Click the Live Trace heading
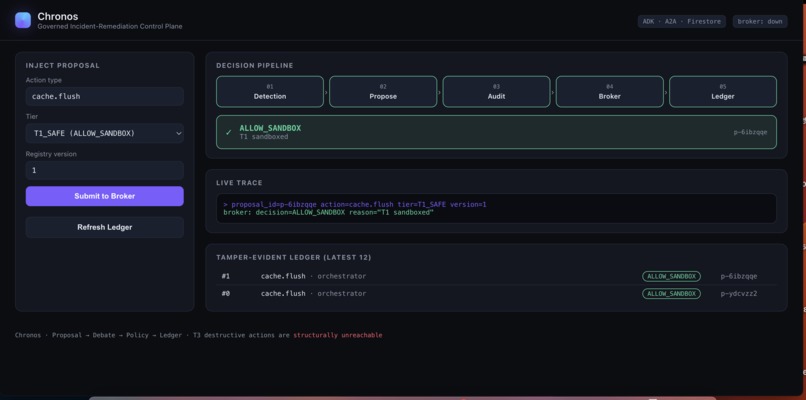This screenshot has height=400, width=806. click(x=239, y=183)
